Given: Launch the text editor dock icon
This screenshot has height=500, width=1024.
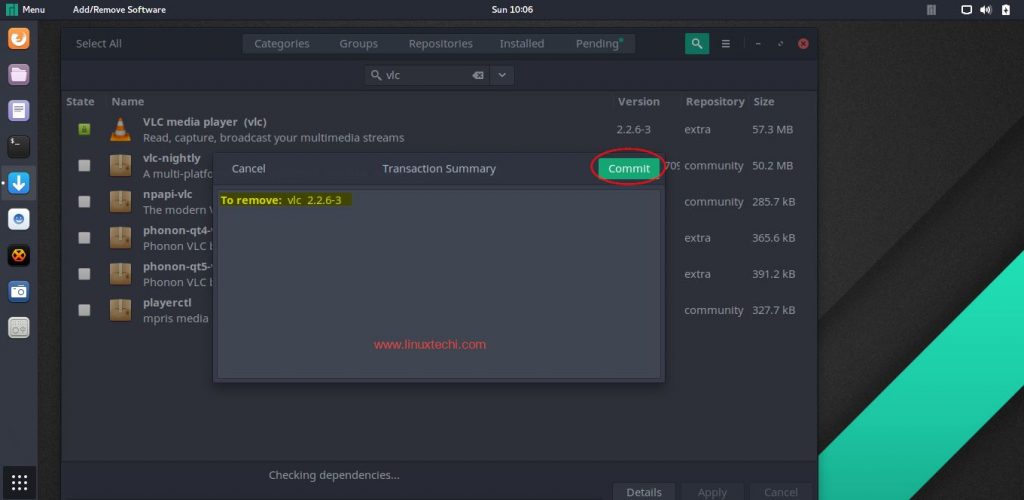Looking at the screenshot, I should [x=18, y=111].
